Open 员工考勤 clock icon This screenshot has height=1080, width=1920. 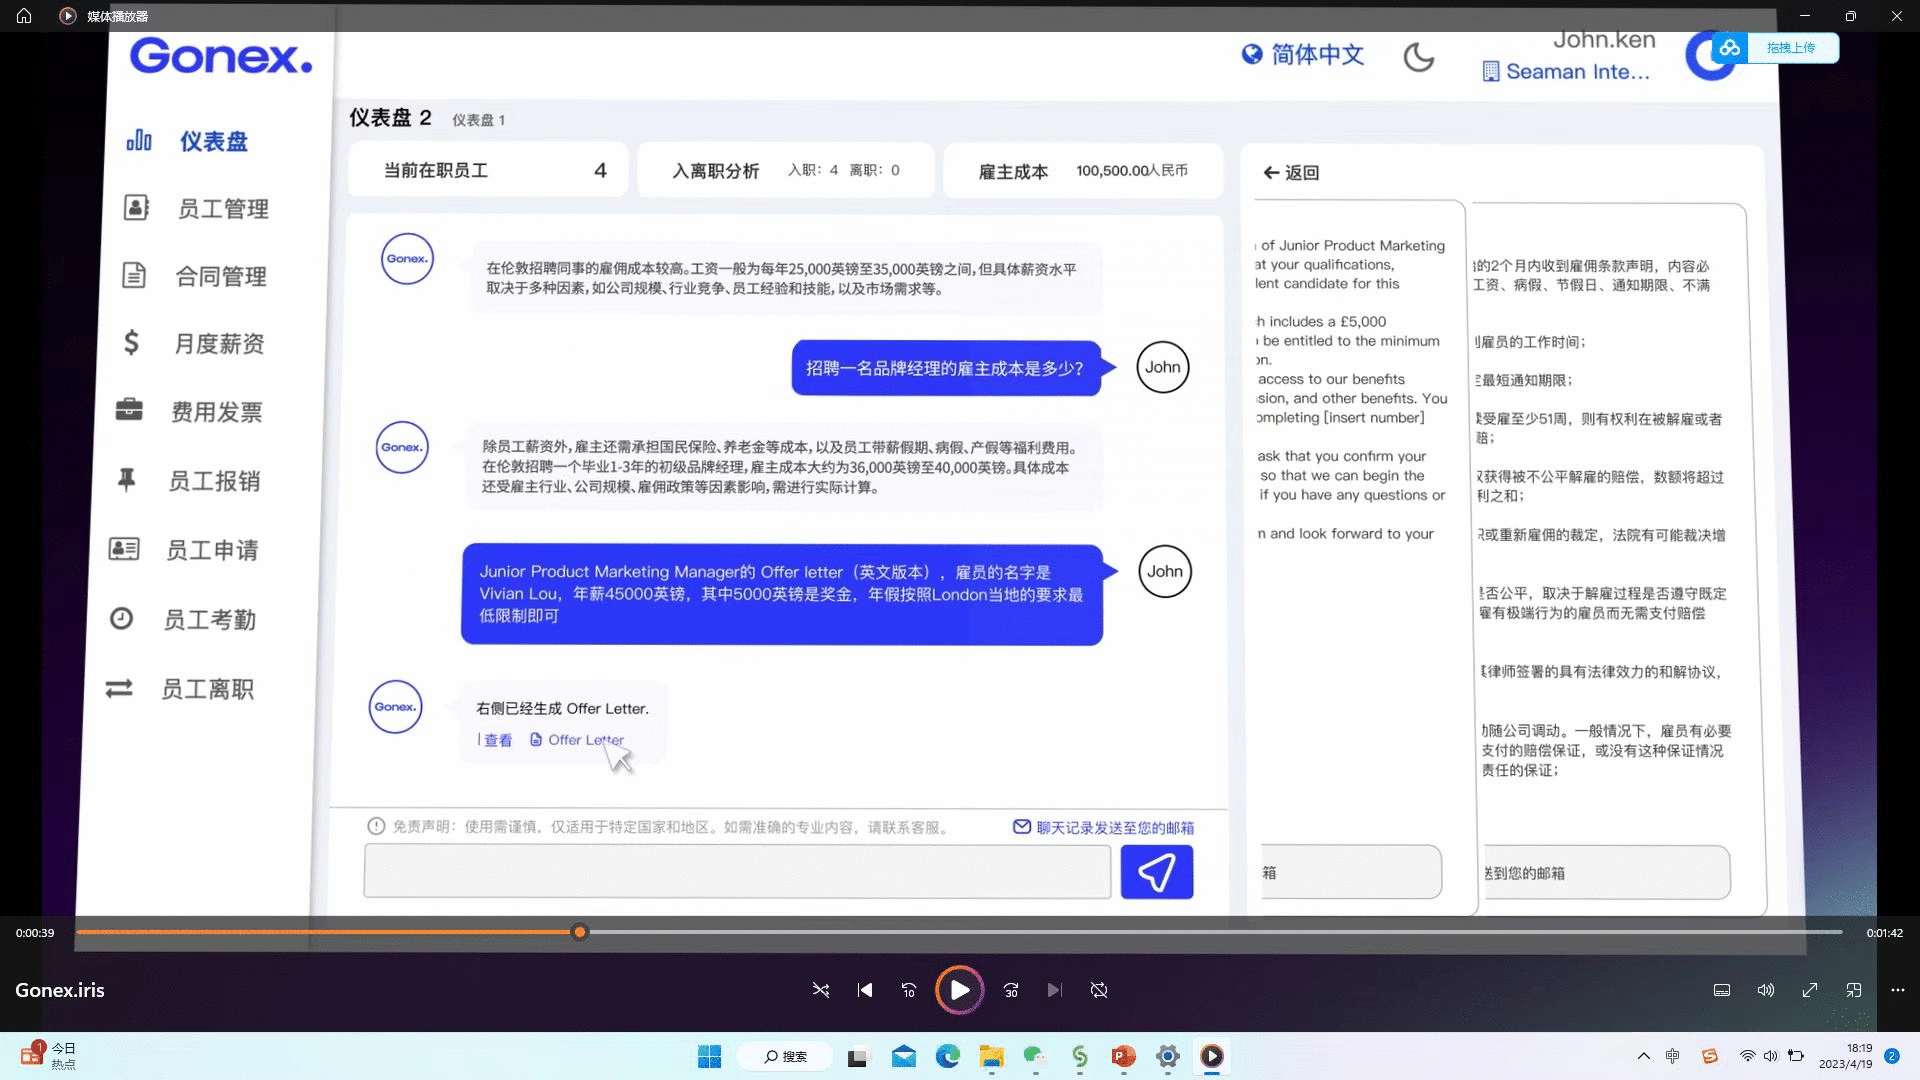(123, 619)
